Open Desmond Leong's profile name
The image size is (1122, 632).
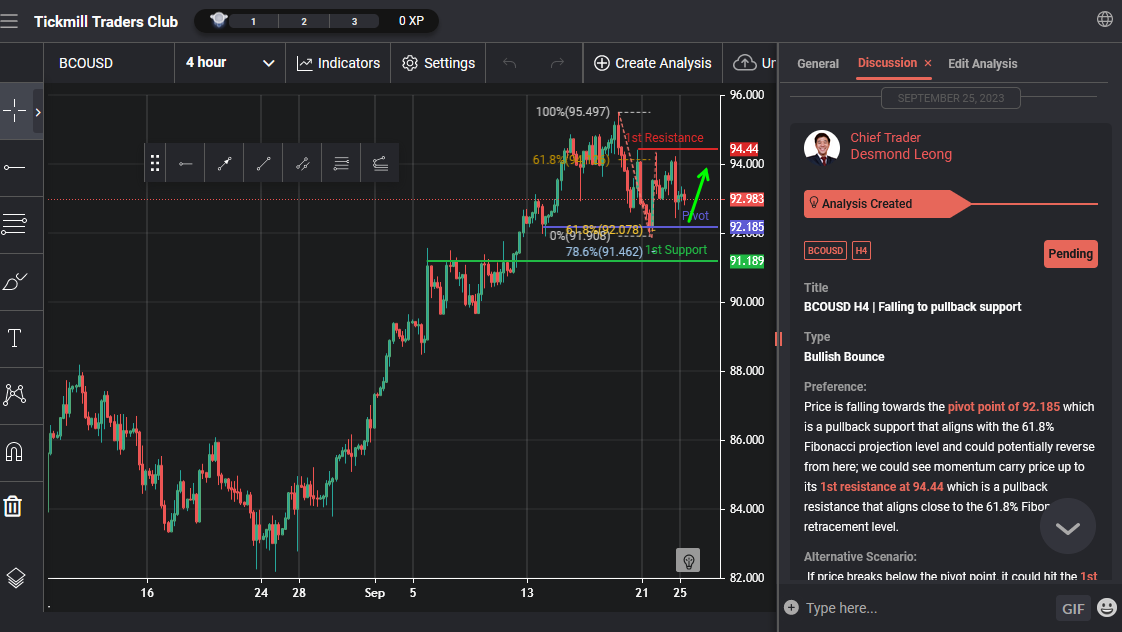click(901, 155)
